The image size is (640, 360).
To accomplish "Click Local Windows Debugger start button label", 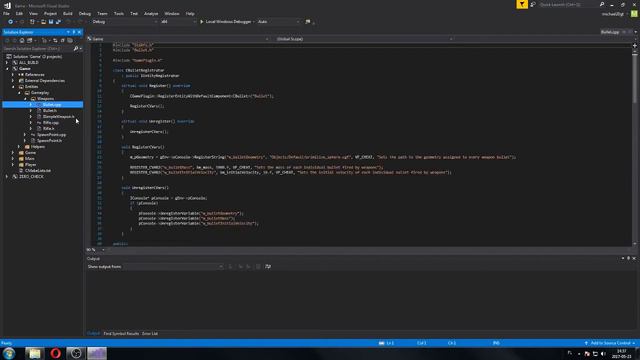I will click(x=228, y=22).
